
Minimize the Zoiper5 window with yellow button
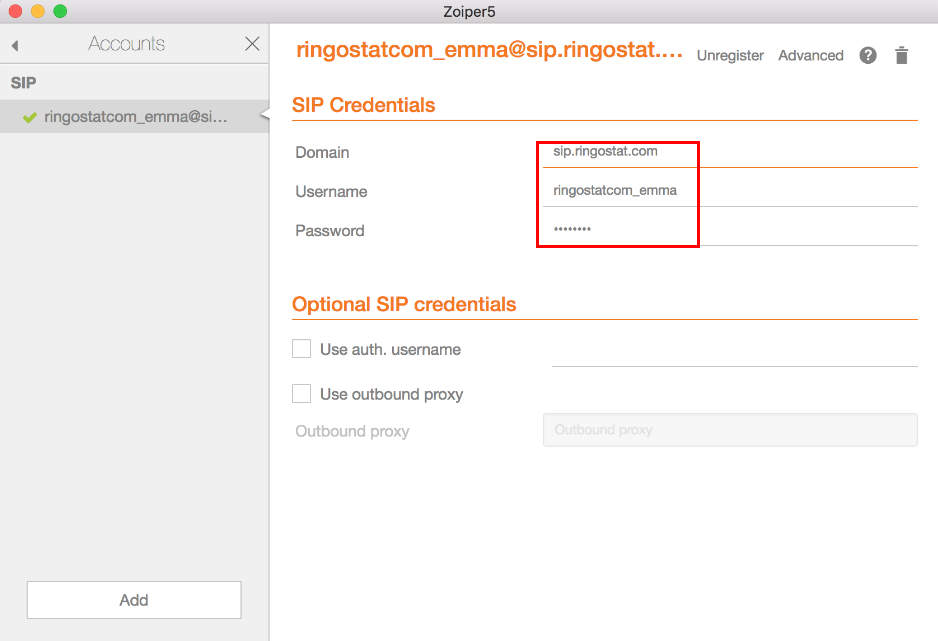point(38,11)
